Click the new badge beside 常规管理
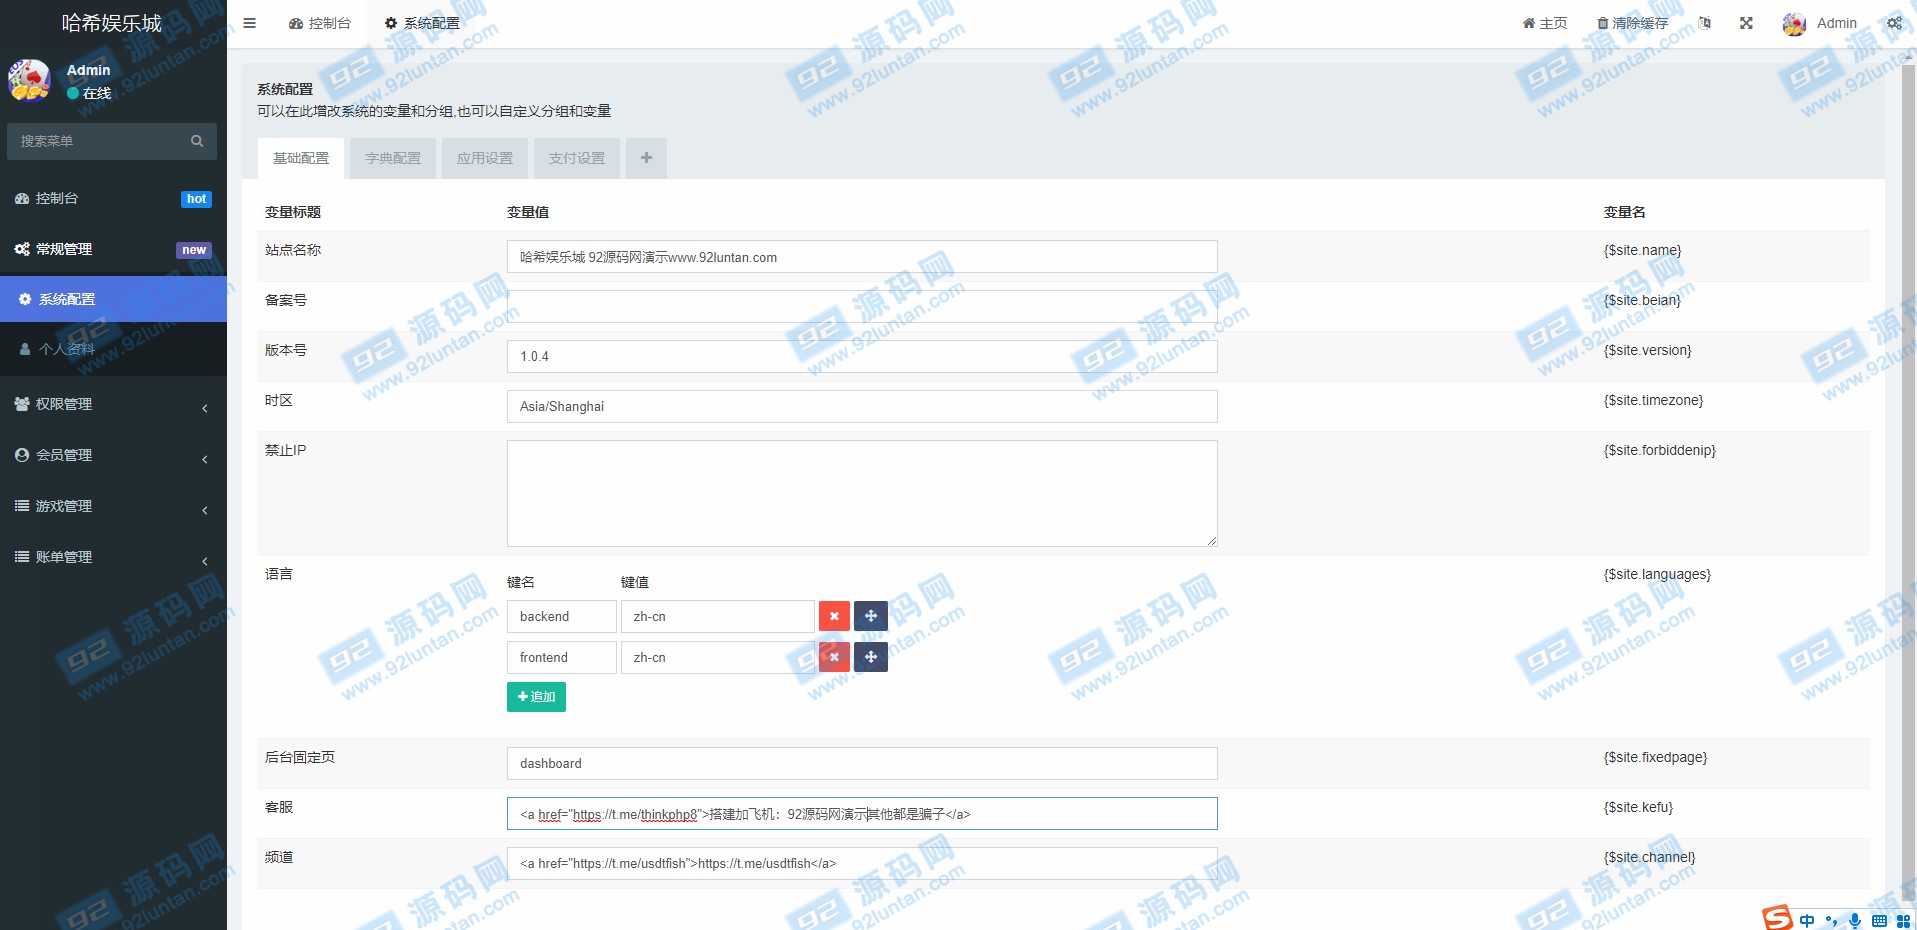 click(x=194, y=250)
